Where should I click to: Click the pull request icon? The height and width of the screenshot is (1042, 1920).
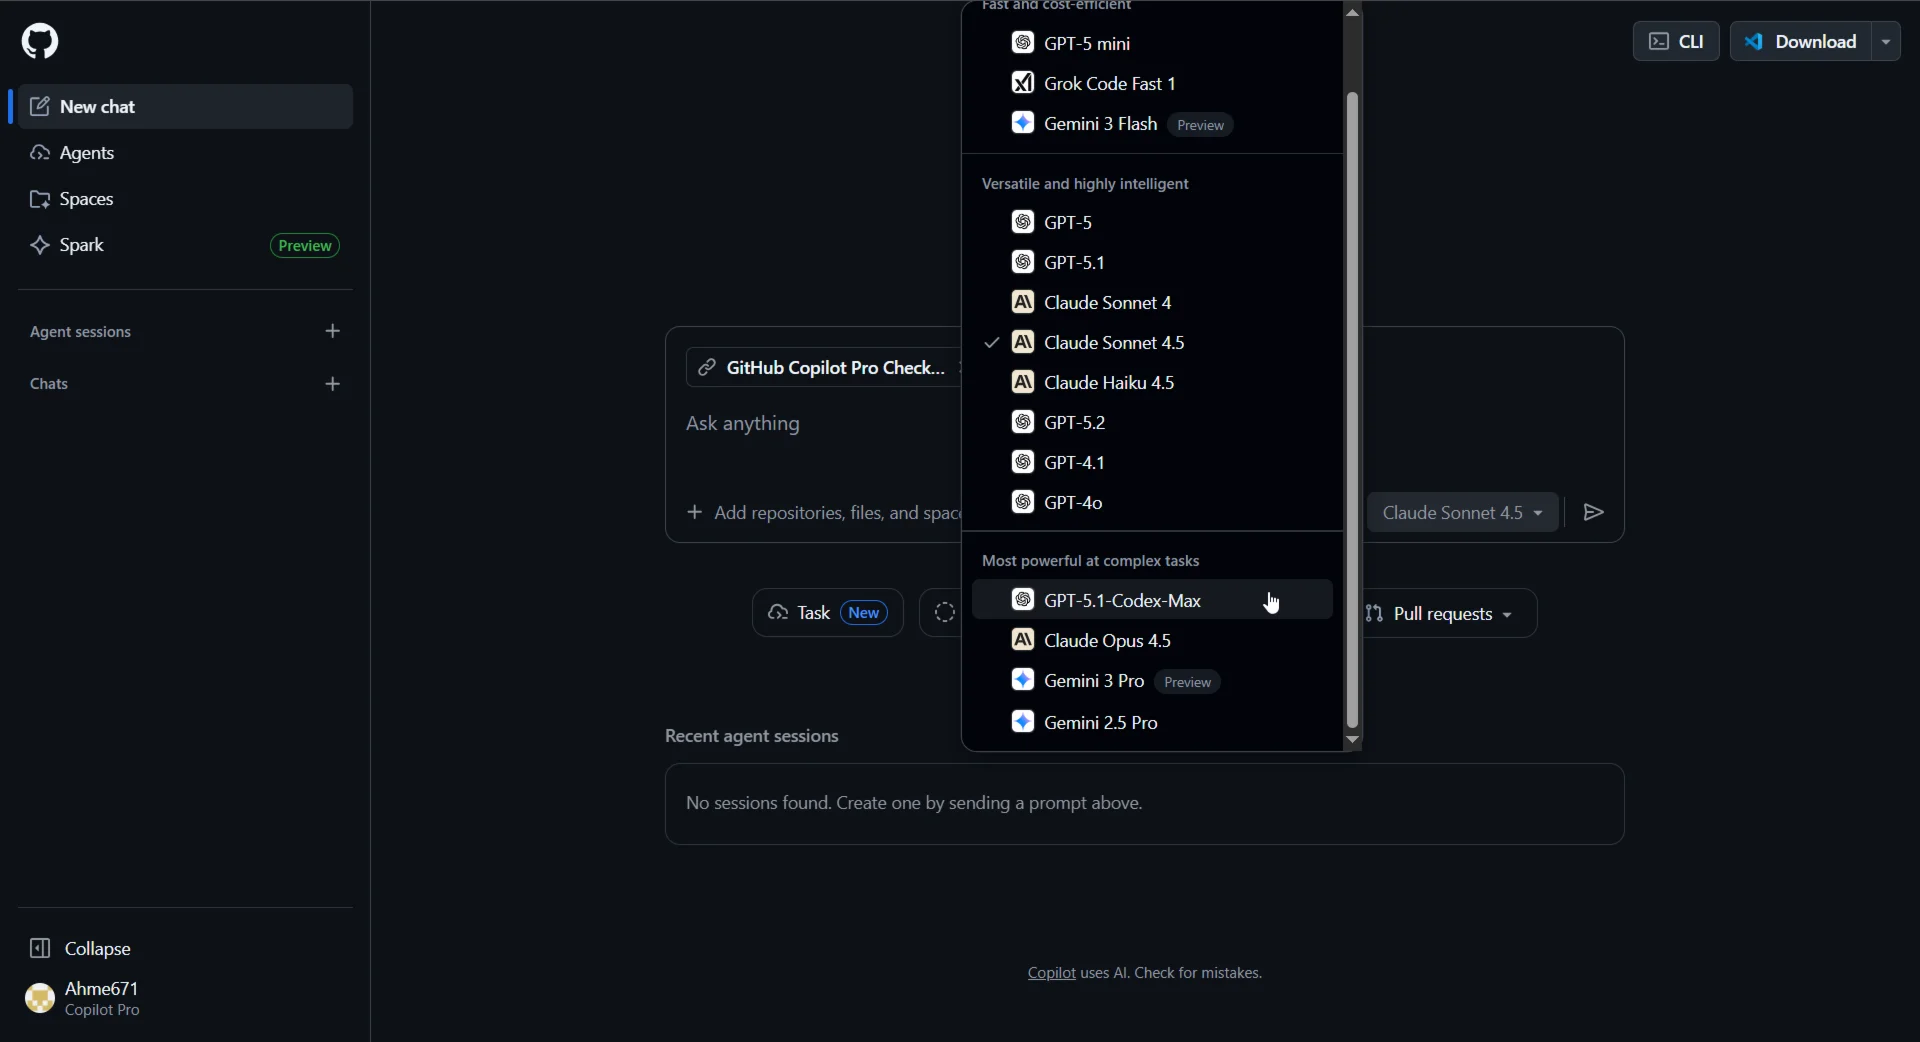point(1374,613)
